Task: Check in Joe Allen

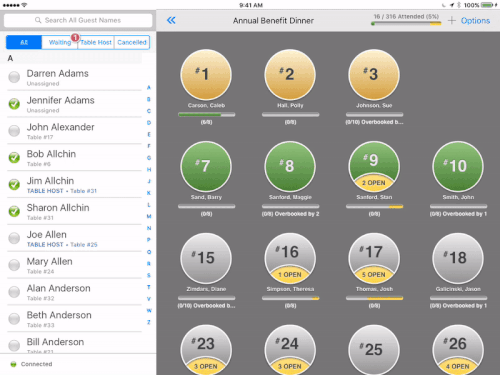Action: (14, 238)
